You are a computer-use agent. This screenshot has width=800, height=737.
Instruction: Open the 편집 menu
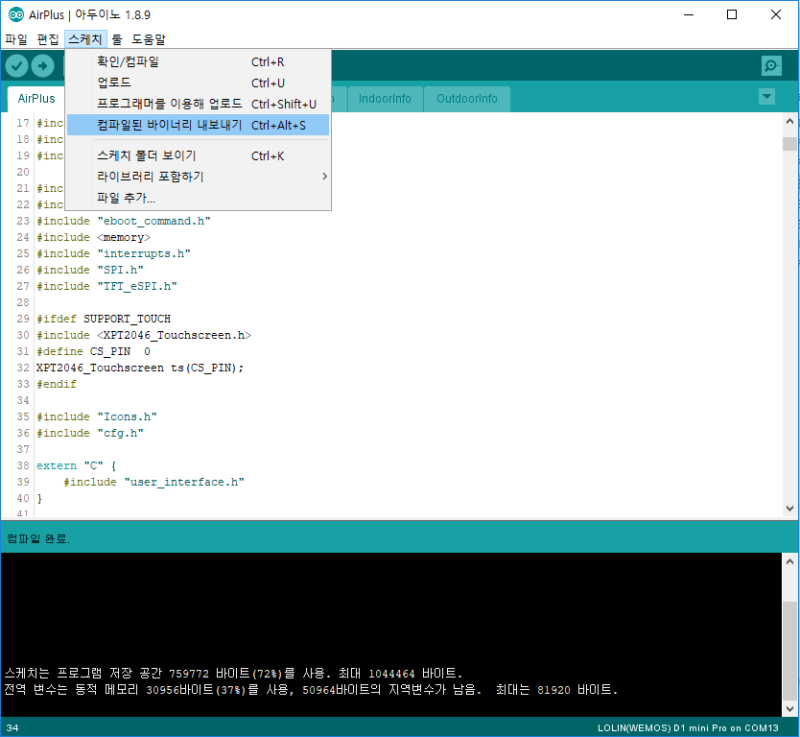click(x=46, y=38)
